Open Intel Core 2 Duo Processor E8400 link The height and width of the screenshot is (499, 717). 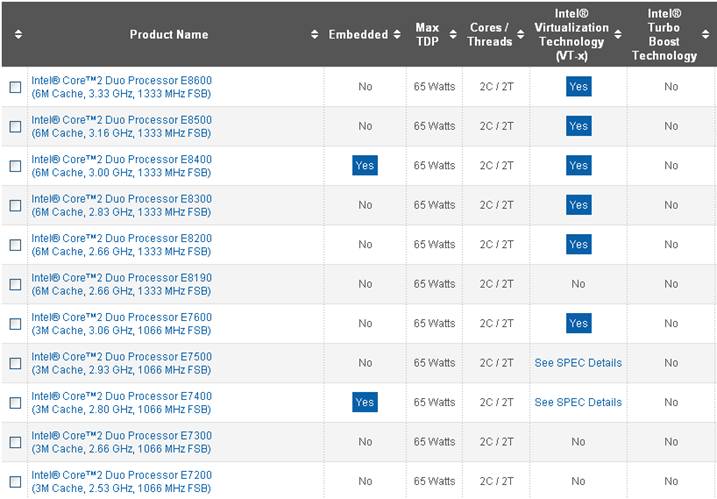pyautogui.click(x=122, y=166)
